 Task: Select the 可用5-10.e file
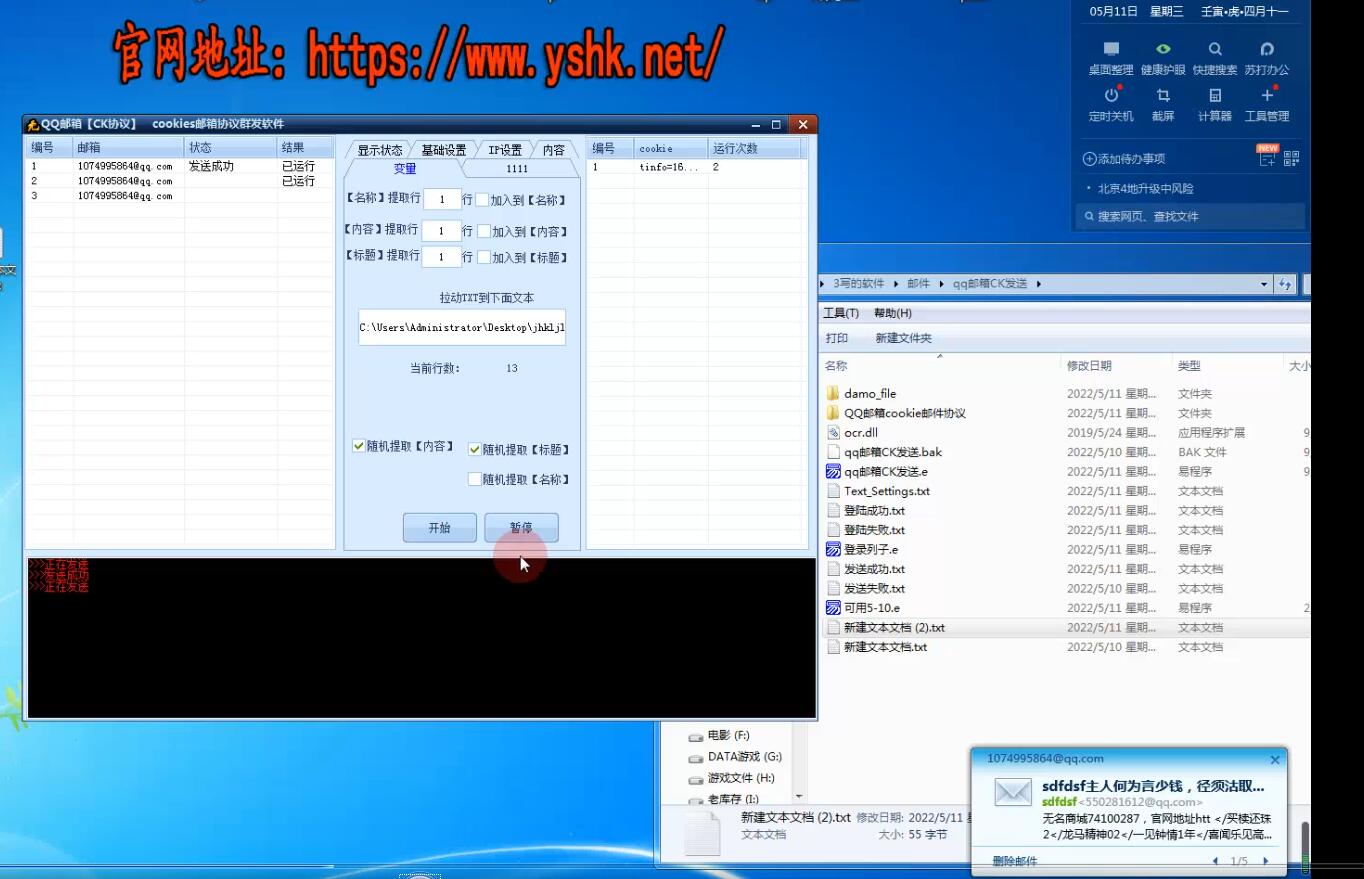click(x=863, y=607)
